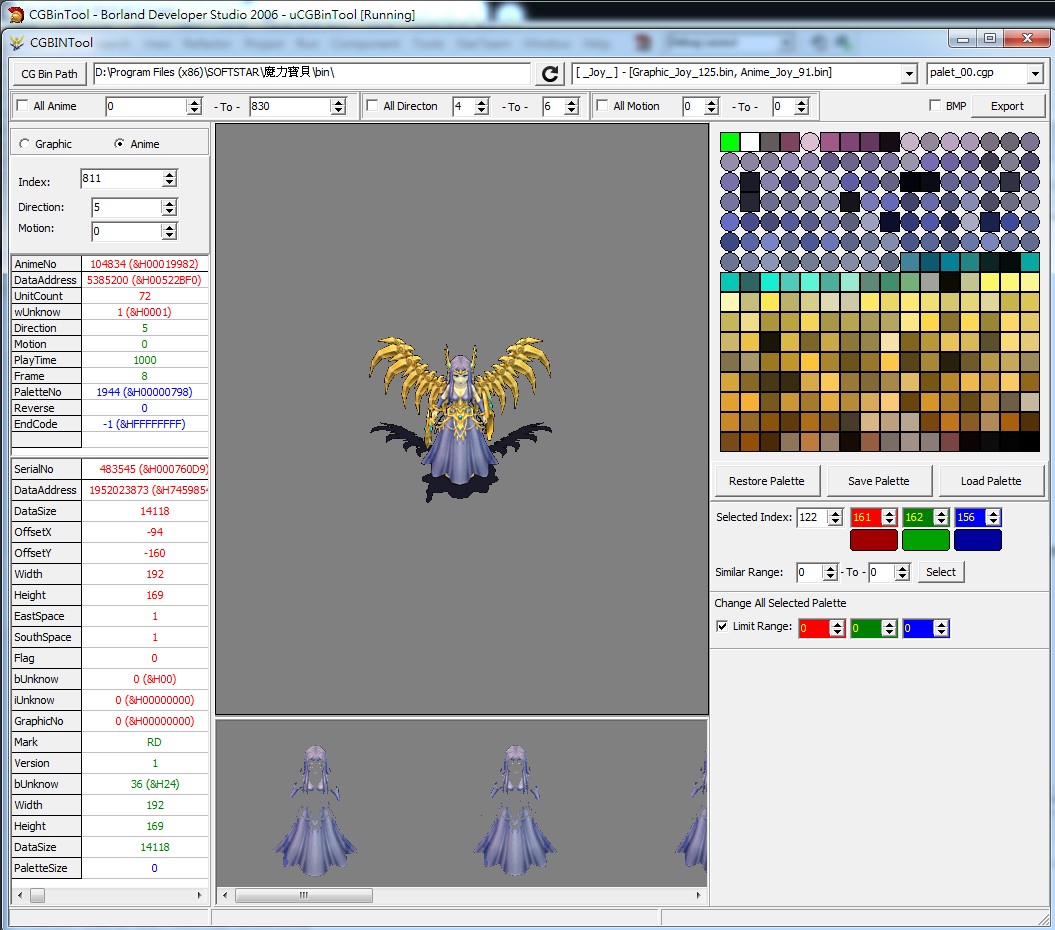Click the Export button

[x=1007, y=106]
